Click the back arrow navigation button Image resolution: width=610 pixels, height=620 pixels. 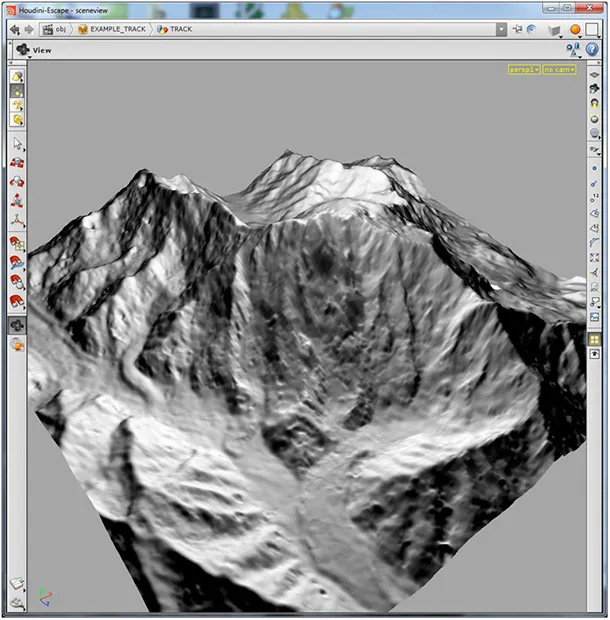(x=15, y=30)
